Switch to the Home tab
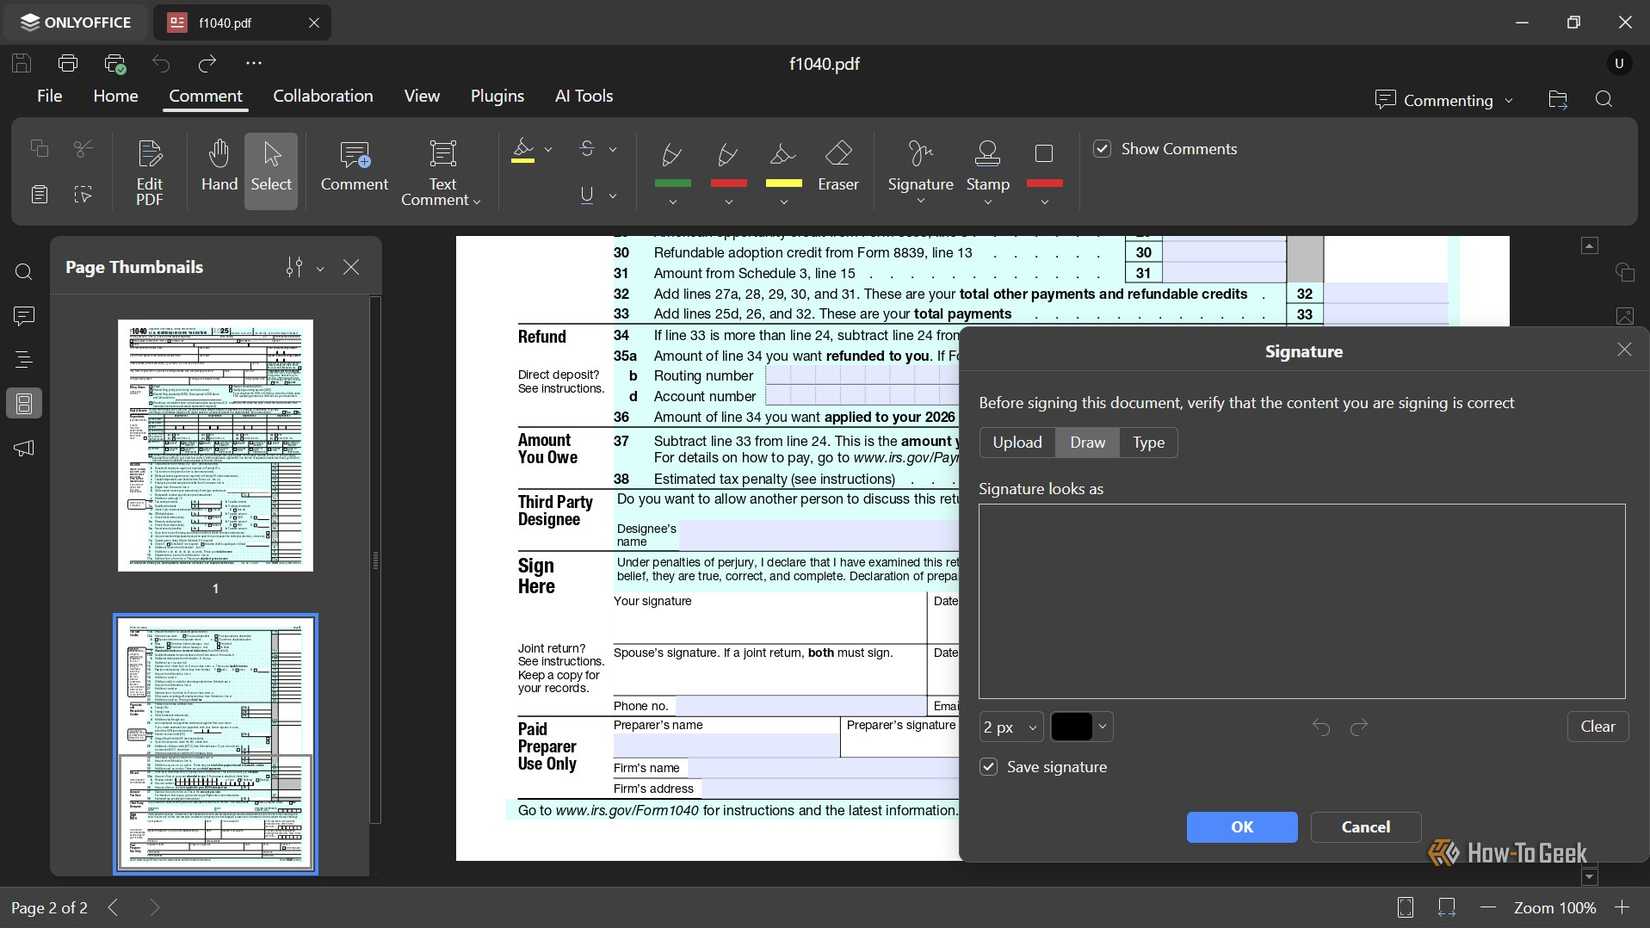 tap(115, 96)
